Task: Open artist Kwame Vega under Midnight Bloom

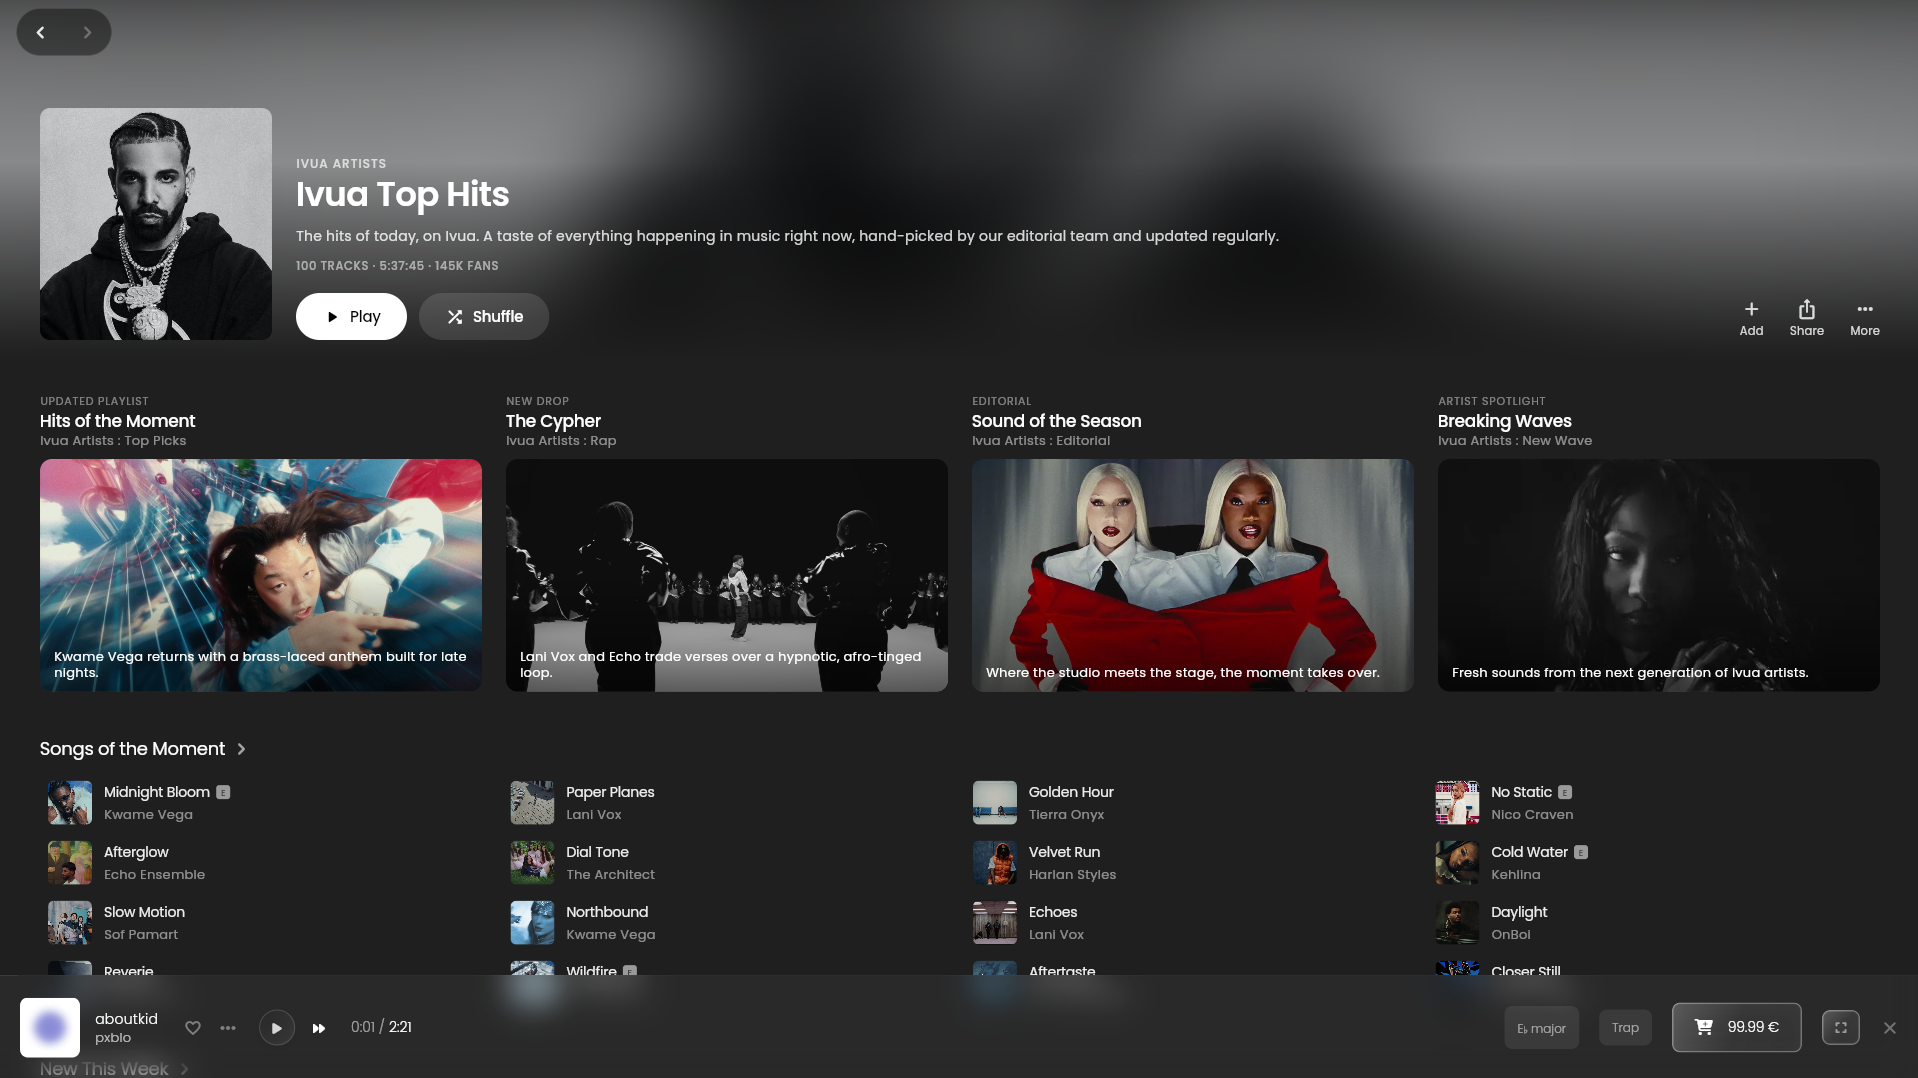Action: tap(148, 815)
